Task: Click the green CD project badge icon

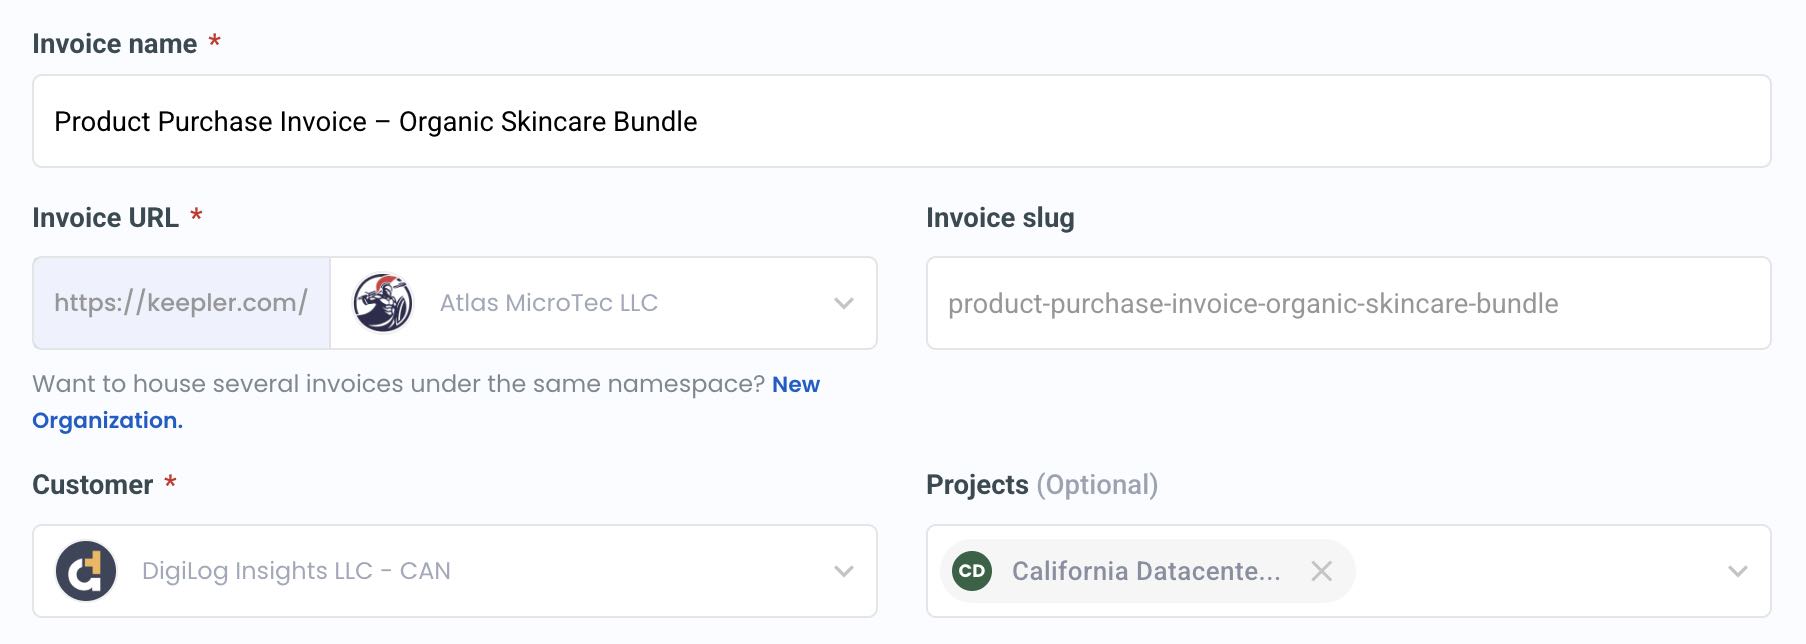Action: [x=974, y=571]
